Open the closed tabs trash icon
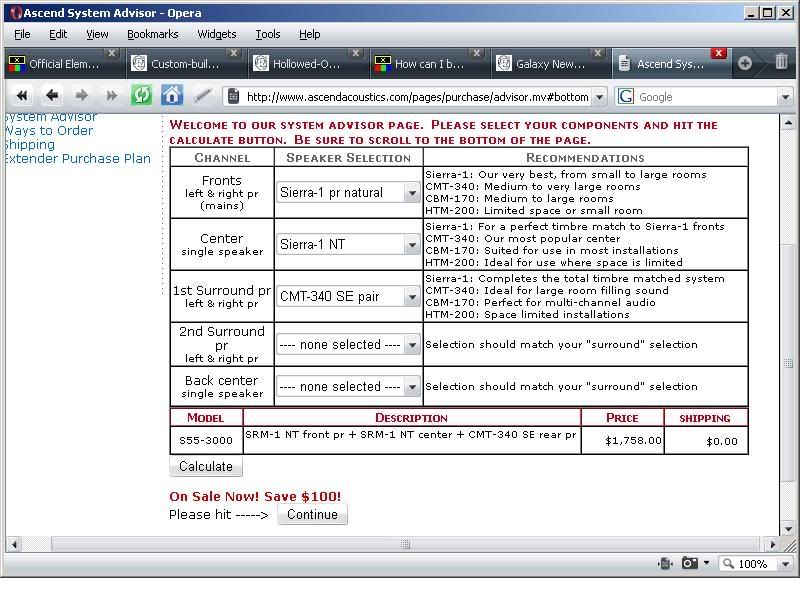The height and width of the screenshot is (598, 800). pyautogui.click(x=781, y=62)
